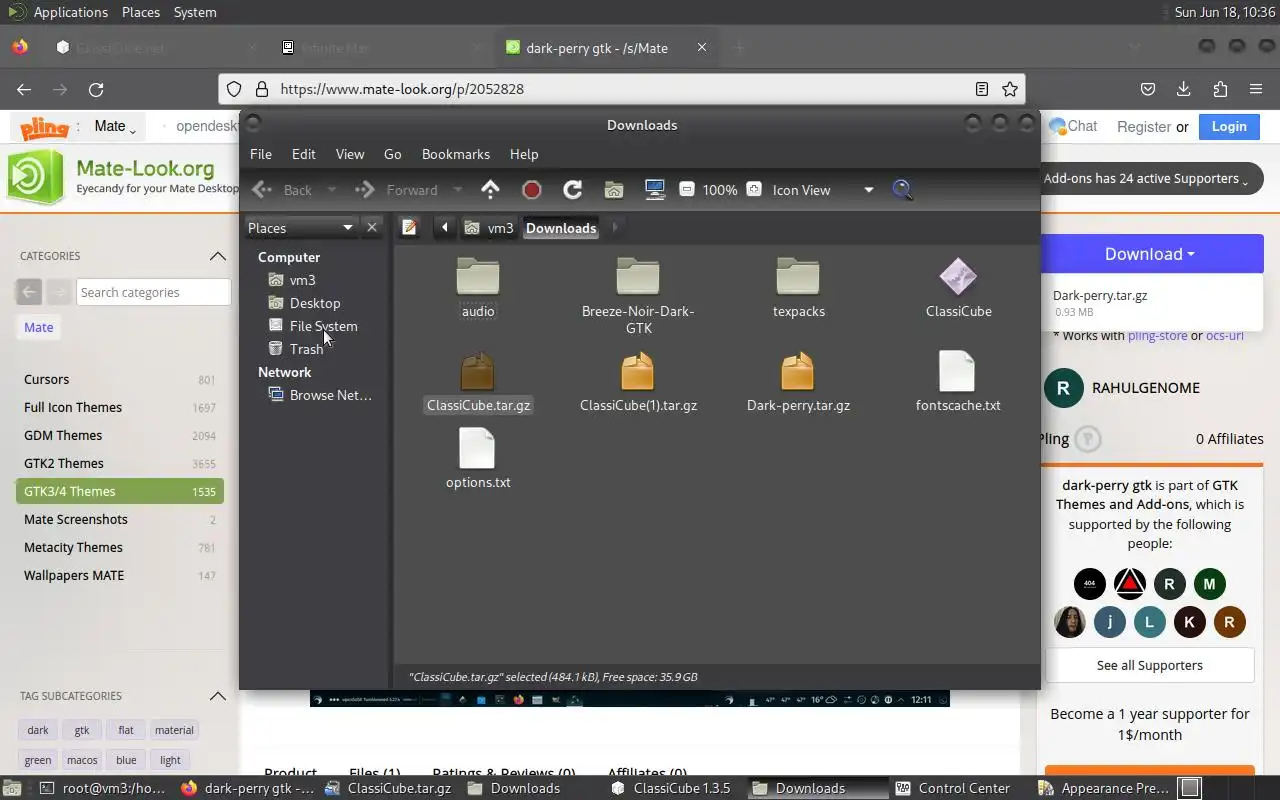Click Firefox URL address field
The height and width of the screenshot is (800, 1280).
(x=620, y=89)
